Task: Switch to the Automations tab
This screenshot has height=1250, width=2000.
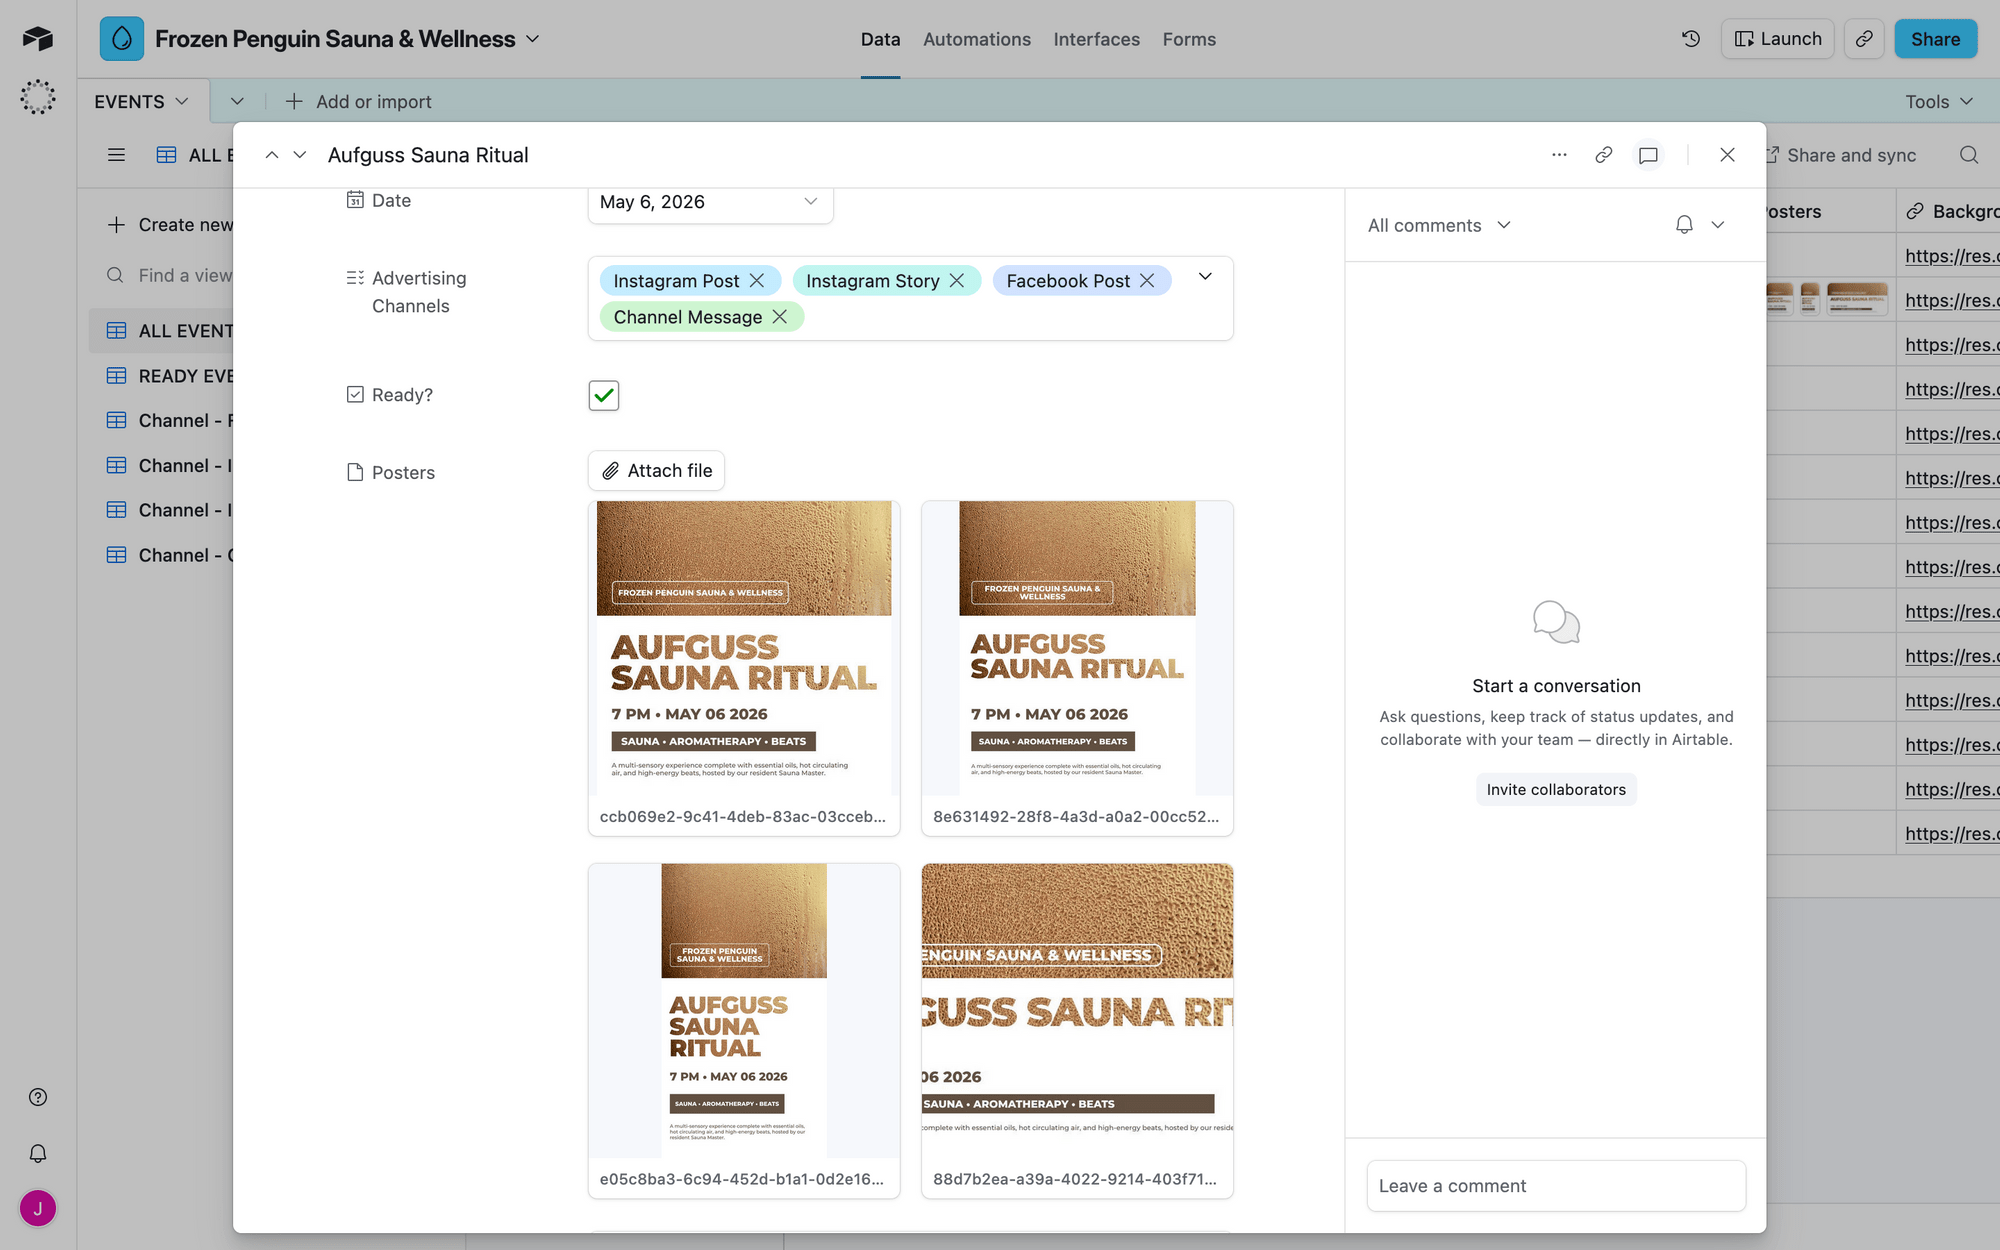Action: coord(976,39)
